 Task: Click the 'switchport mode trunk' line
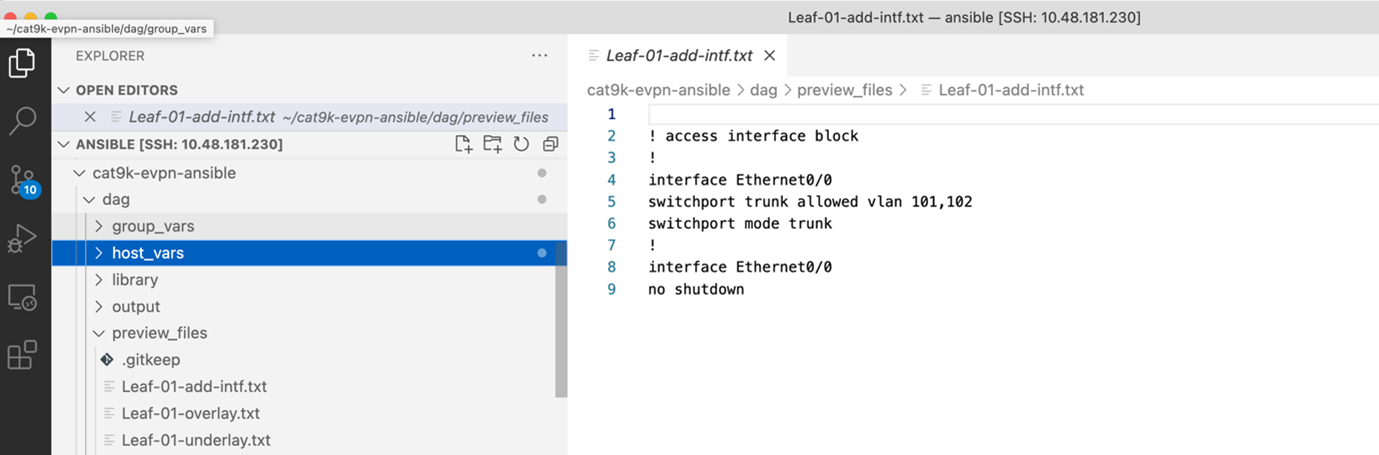point(740,224)
